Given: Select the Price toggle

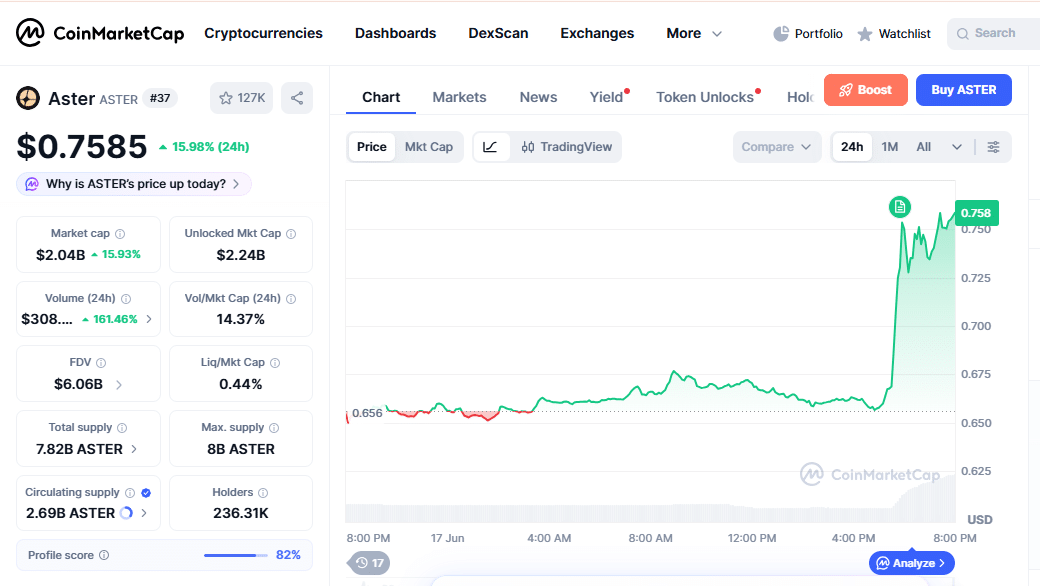Looking at the screenshot, I should pos(371,147).
